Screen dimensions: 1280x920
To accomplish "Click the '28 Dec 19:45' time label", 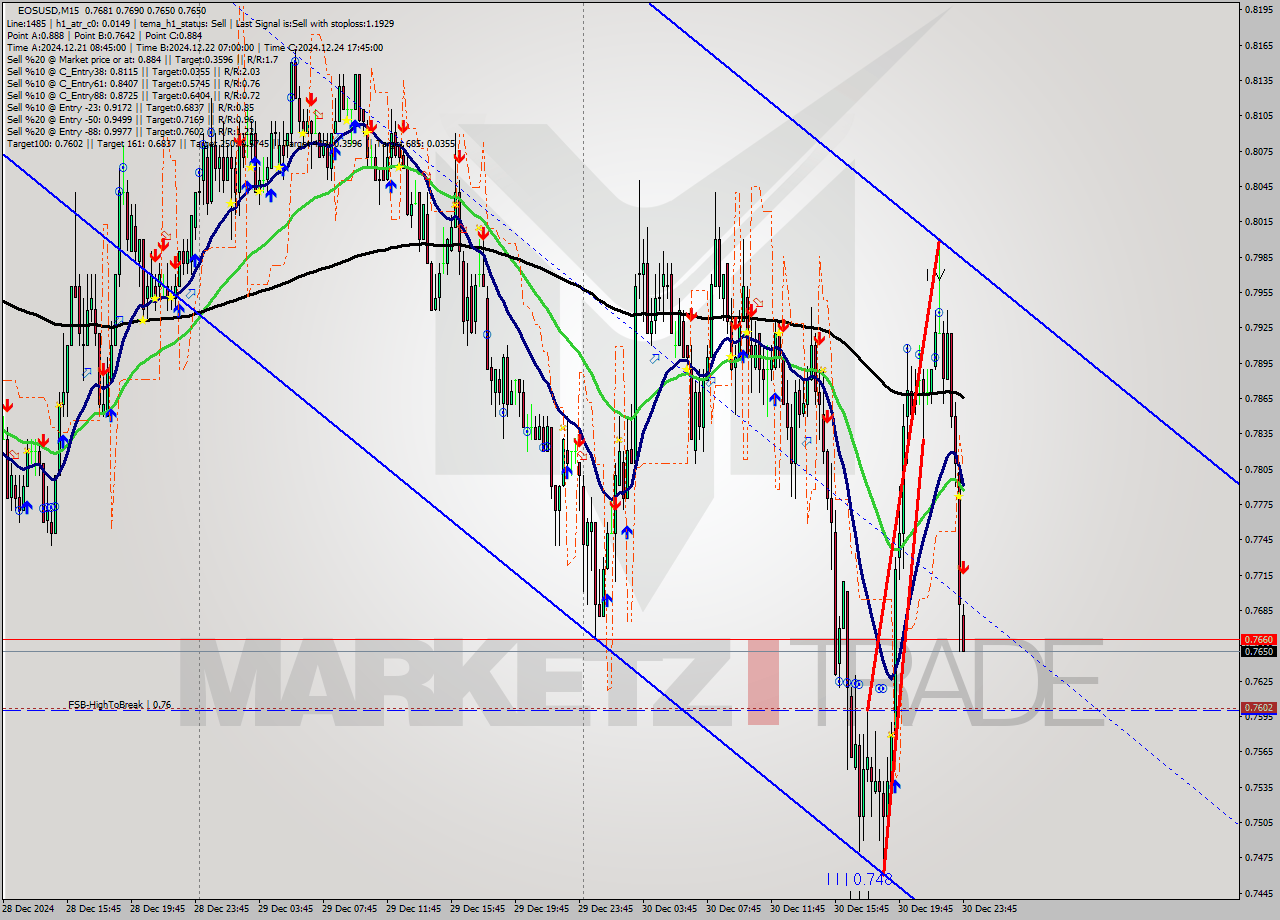I will click(x=158, y=909).
